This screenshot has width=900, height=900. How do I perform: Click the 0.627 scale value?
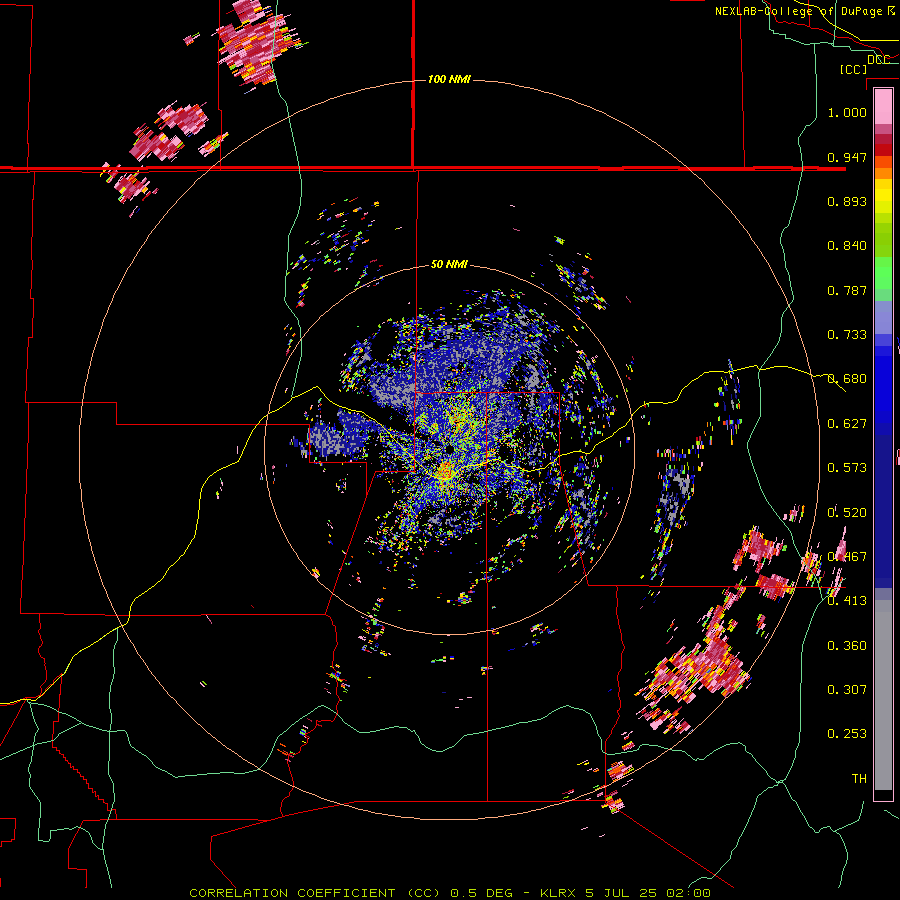click(x=847, y=424)
